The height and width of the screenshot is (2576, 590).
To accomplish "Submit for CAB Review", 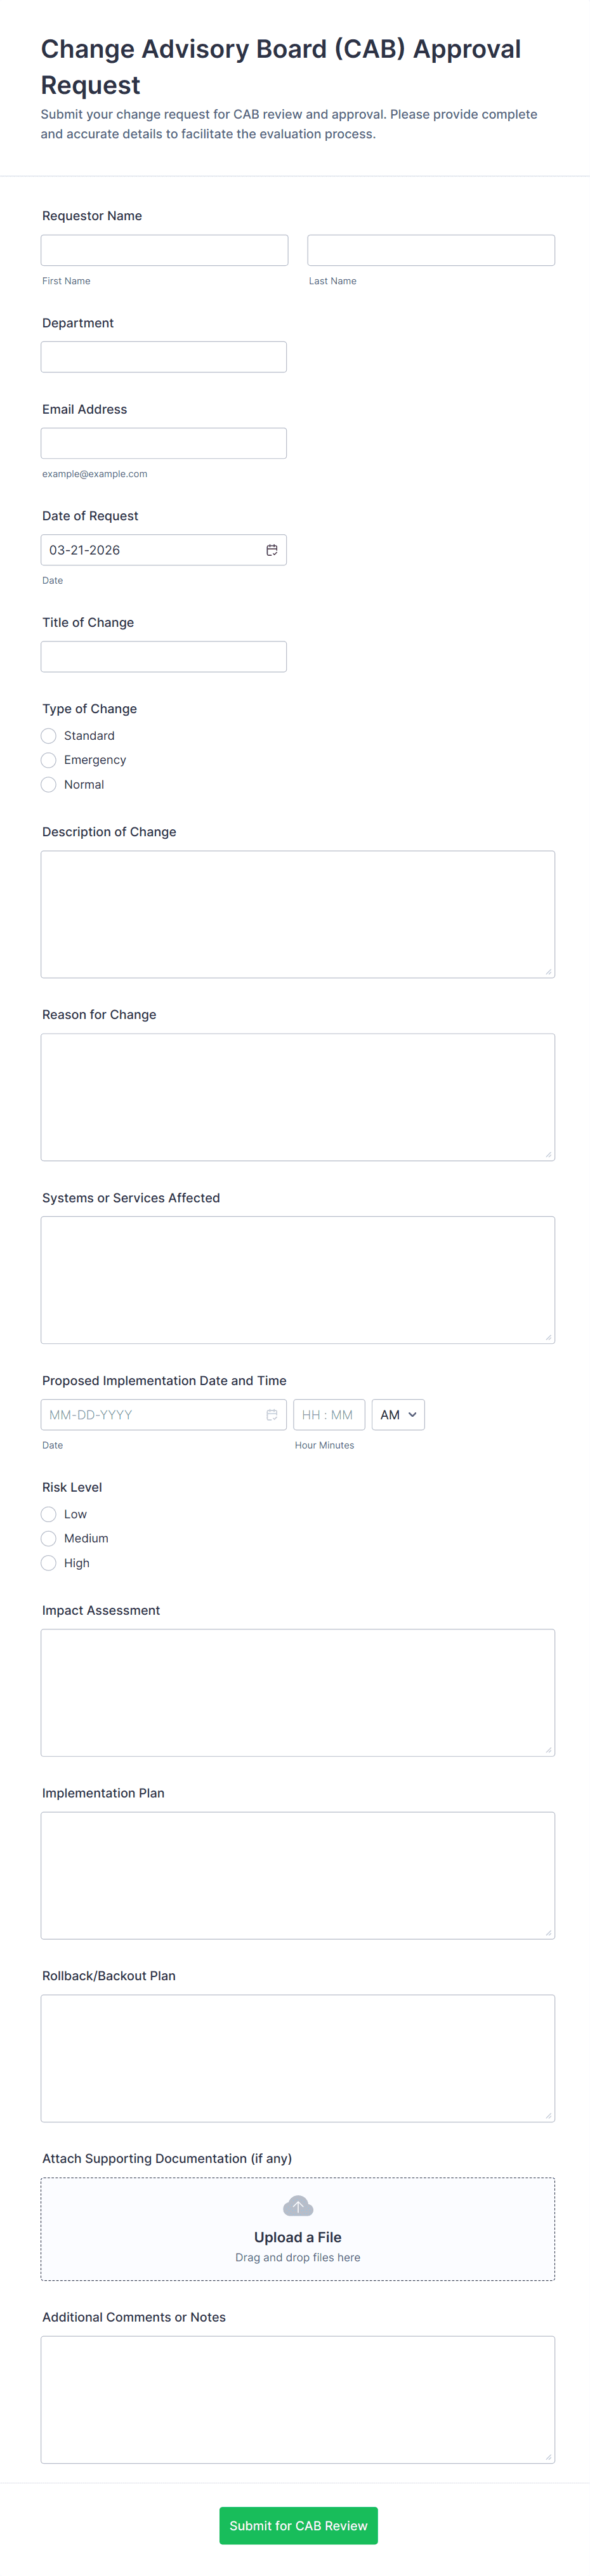I will click(298, 2525).
